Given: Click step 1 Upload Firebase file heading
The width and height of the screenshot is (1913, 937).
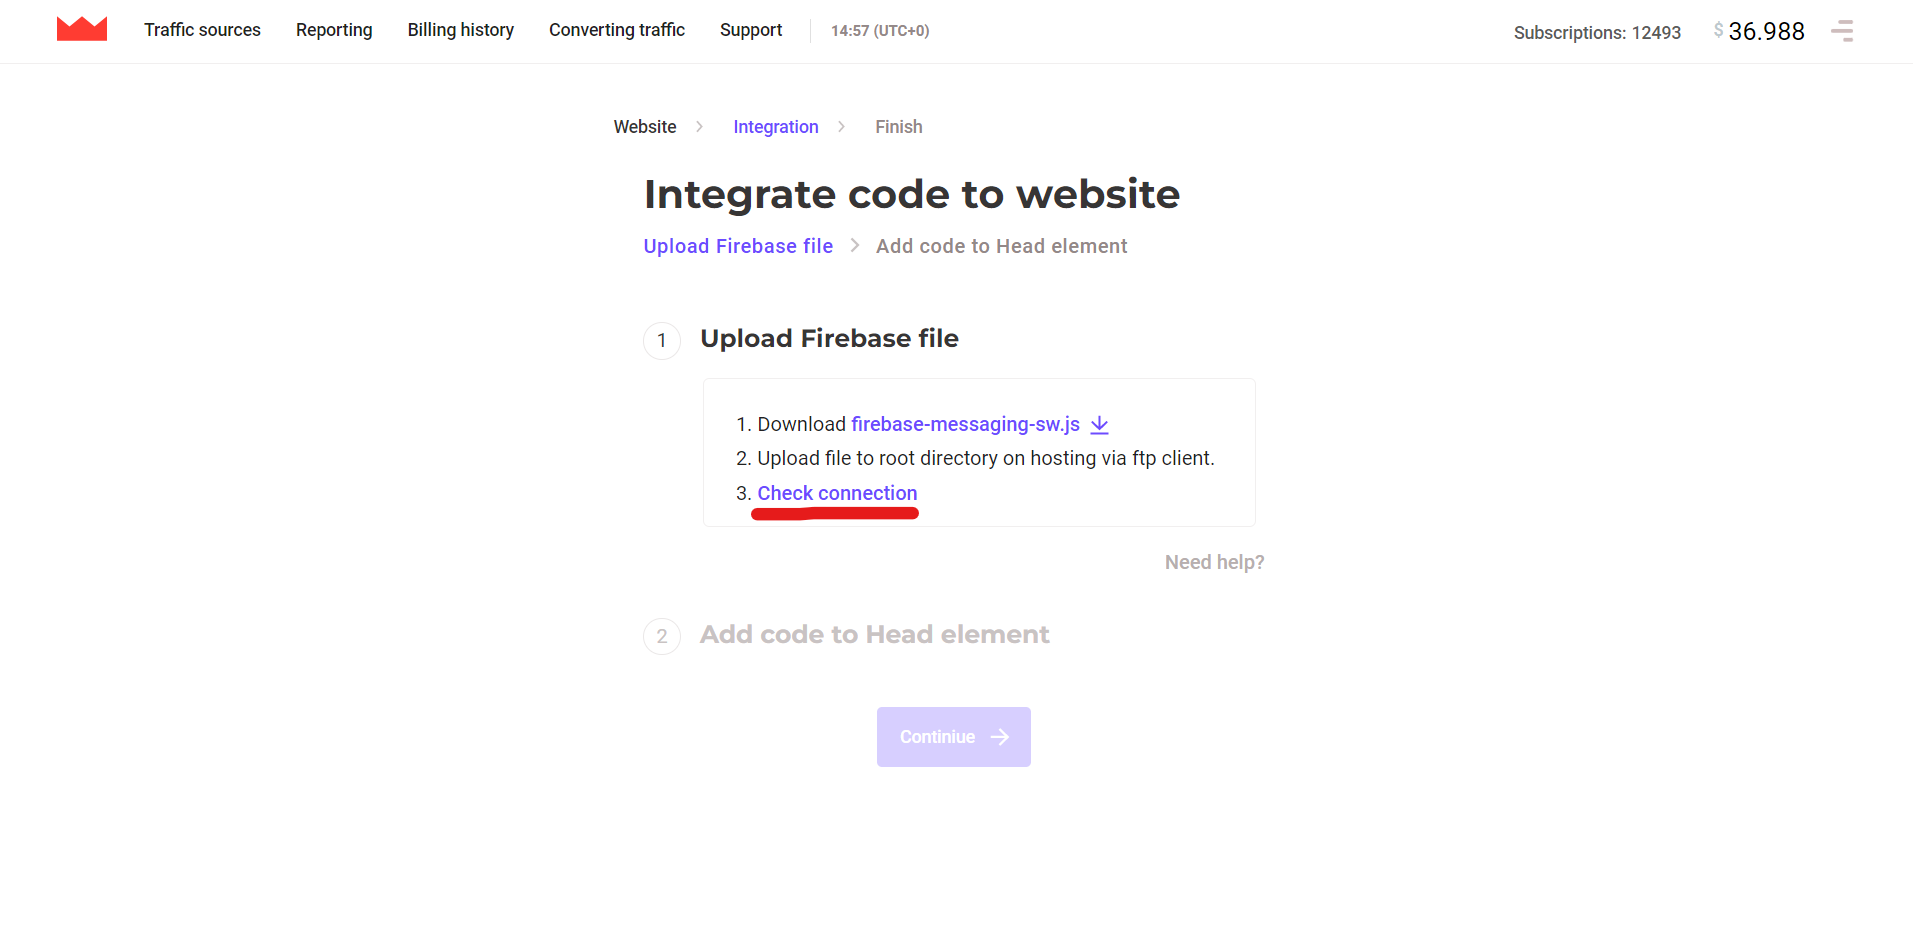Looking at the screenshot, I should (829, 339).
